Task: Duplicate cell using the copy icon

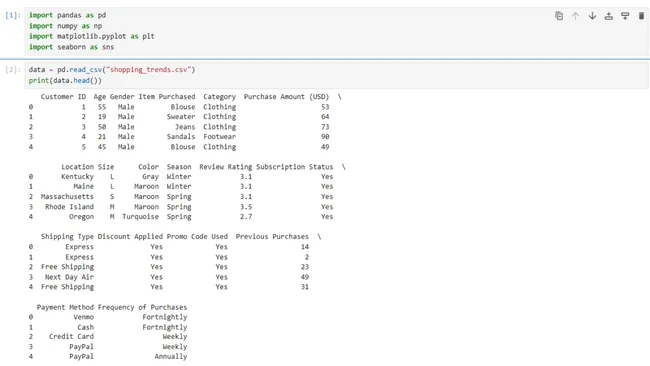Action: point(559,16)
